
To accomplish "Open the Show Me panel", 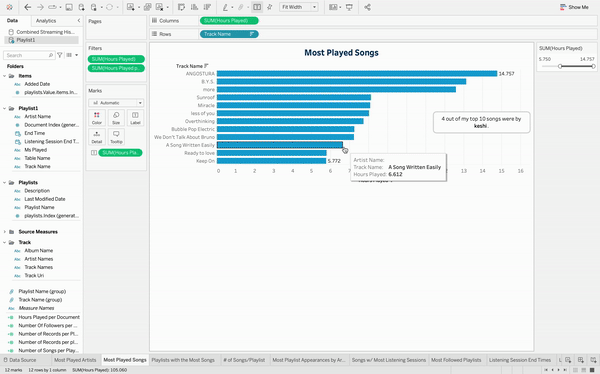I will click(x=574, y=7).
